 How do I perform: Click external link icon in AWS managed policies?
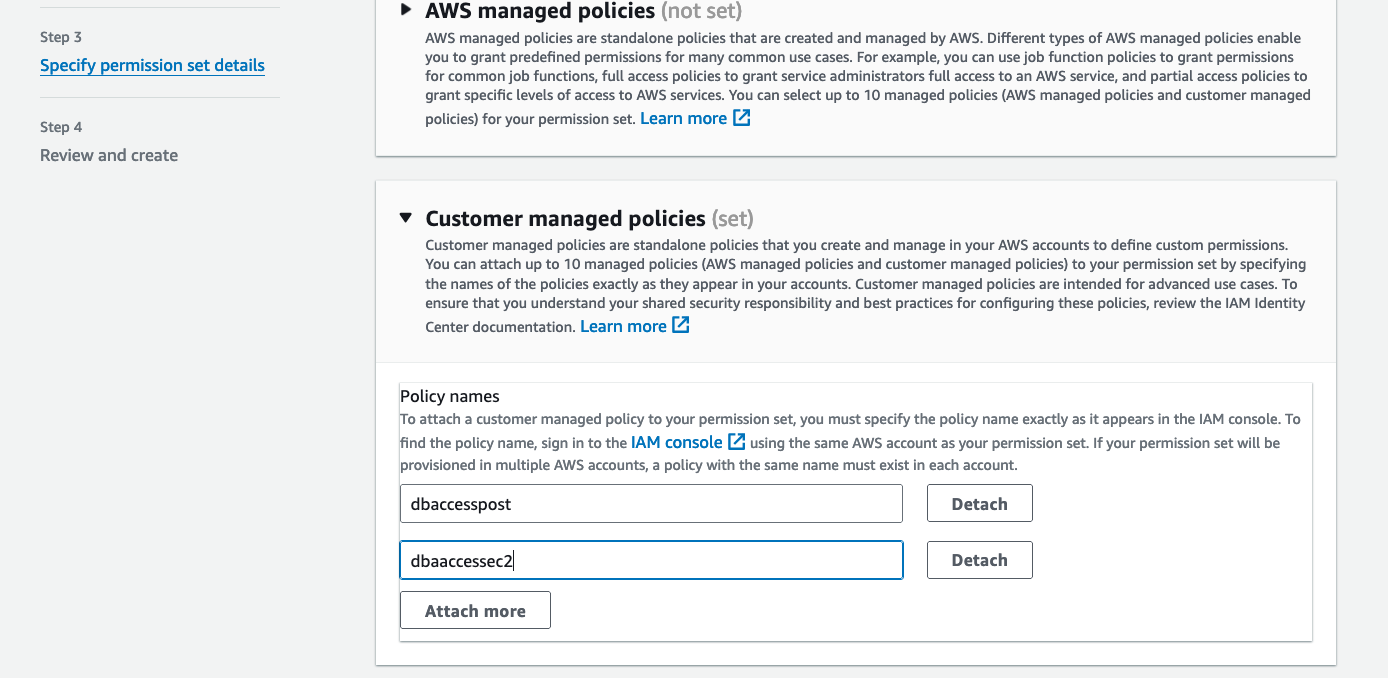[x=741, y=118]
